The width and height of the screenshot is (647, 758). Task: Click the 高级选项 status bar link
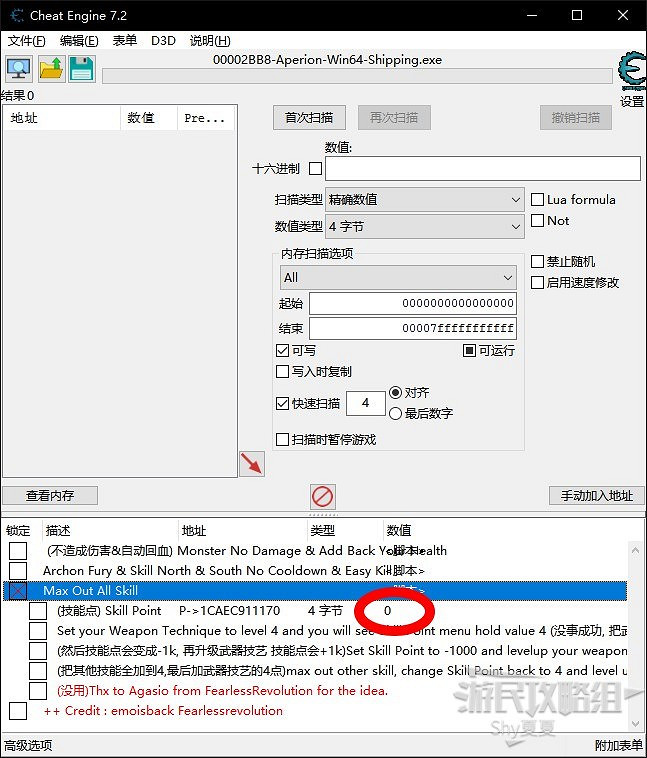tap(28, 745)
